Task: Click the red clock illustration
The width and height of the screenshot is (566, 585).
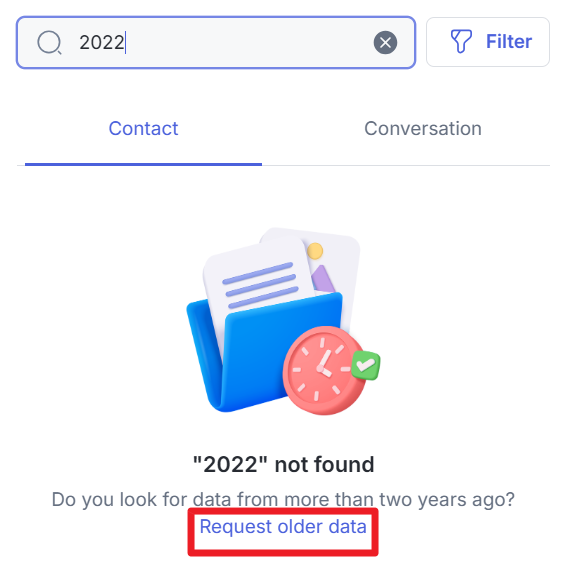Action: [x=323, y=370]
